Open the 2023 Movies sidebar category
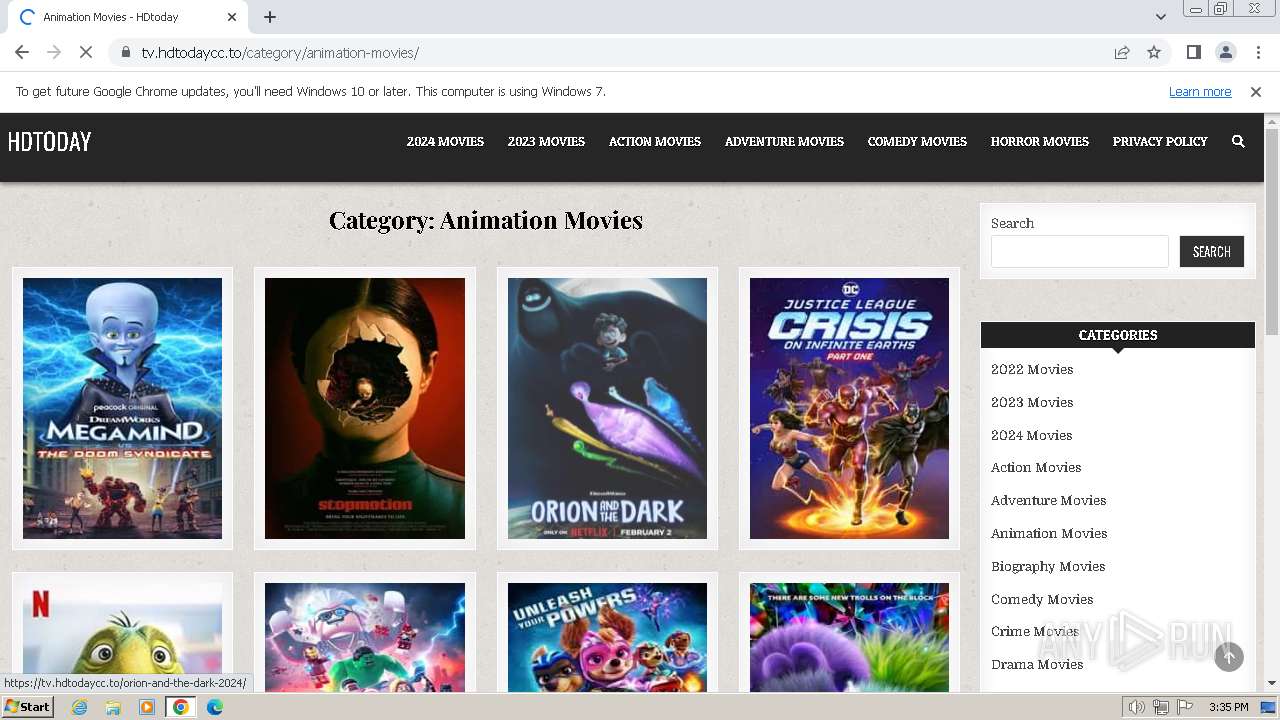This screenshot has width=1280, height=720. [x=1032, y=402]
